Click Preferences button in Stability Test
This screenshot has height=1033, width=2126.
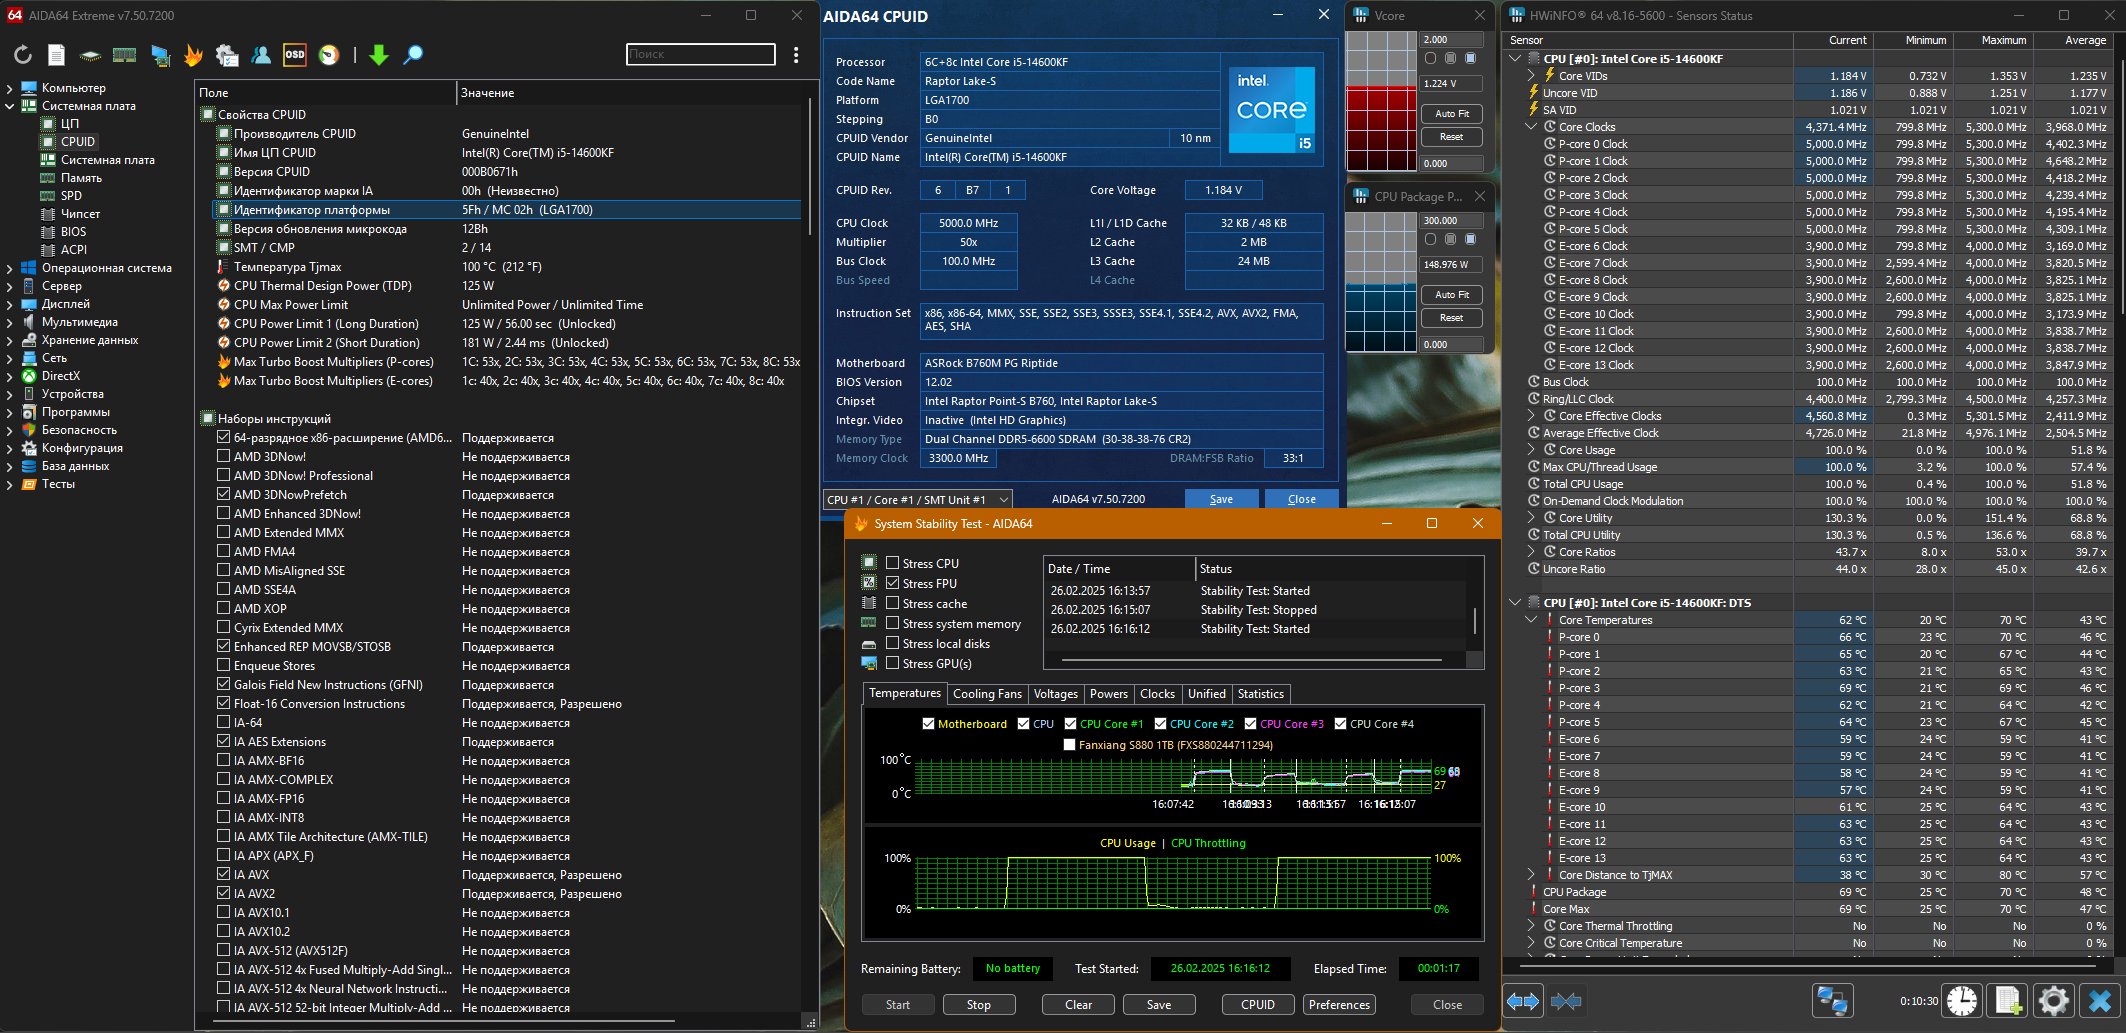point(1339,1005)
